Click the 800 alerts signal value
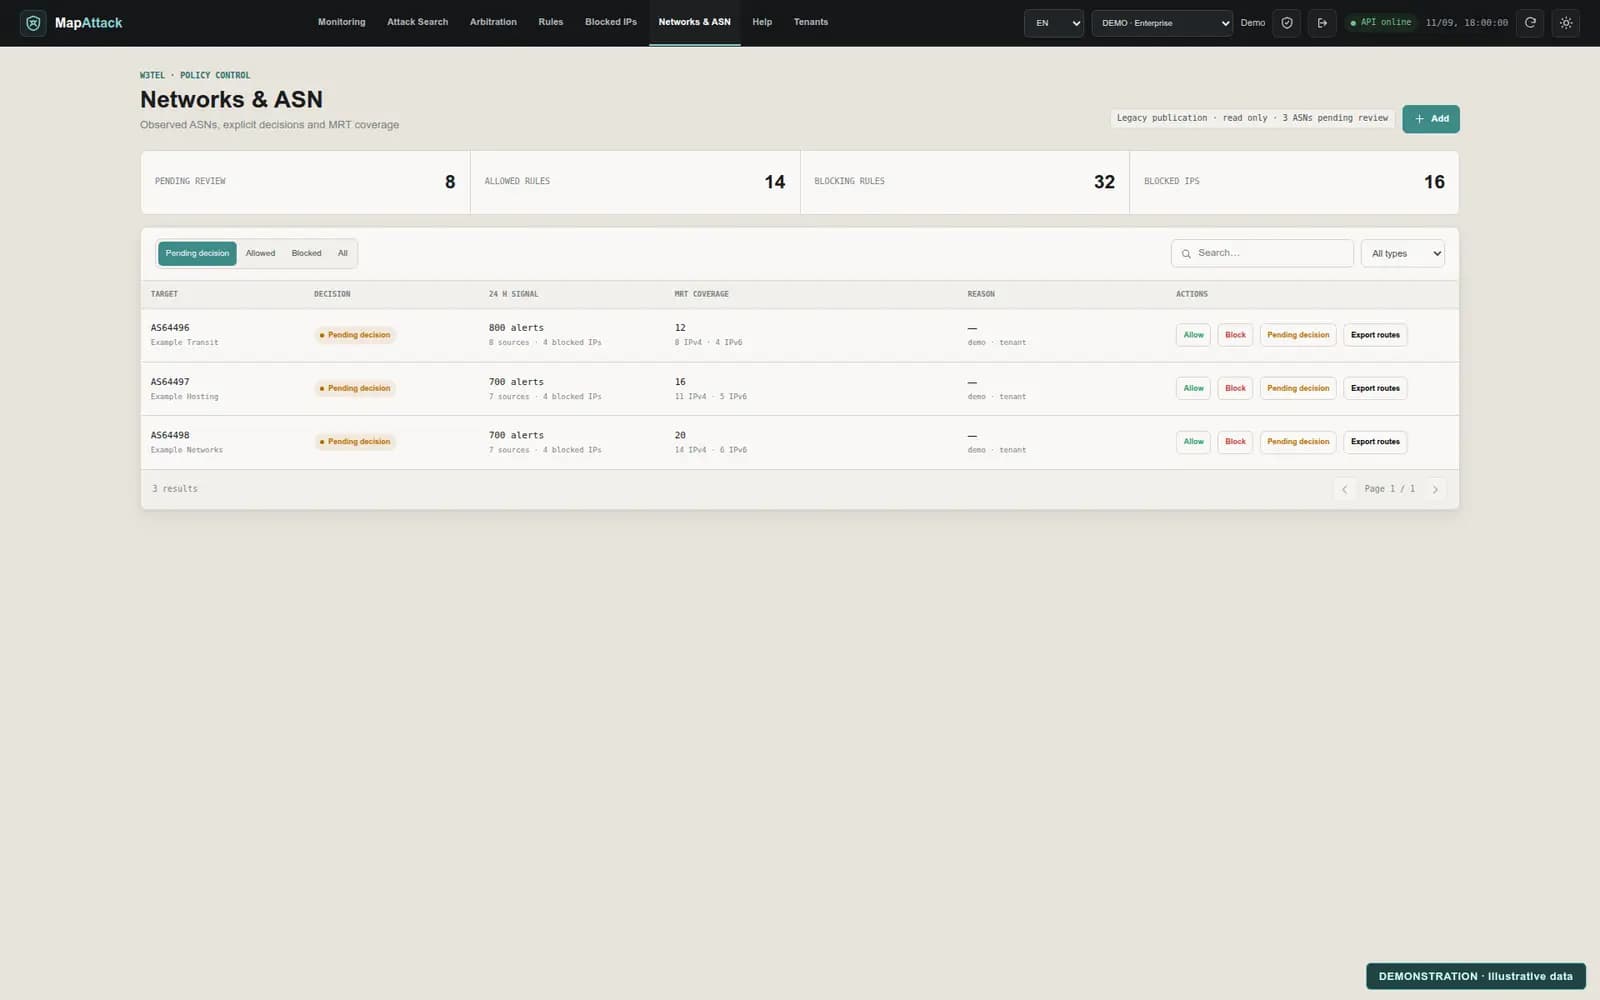 tap(516, 328)
